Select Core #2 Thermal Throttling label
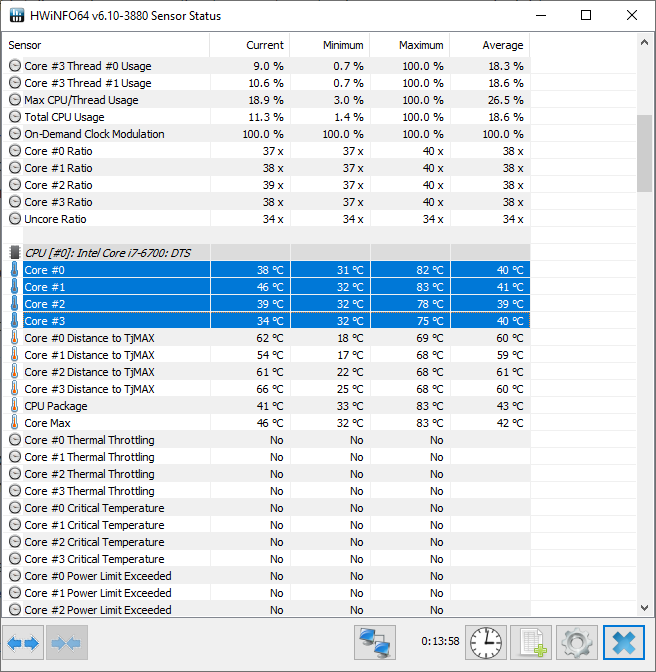This screenshot has width=656, height=672. (89, 474)
